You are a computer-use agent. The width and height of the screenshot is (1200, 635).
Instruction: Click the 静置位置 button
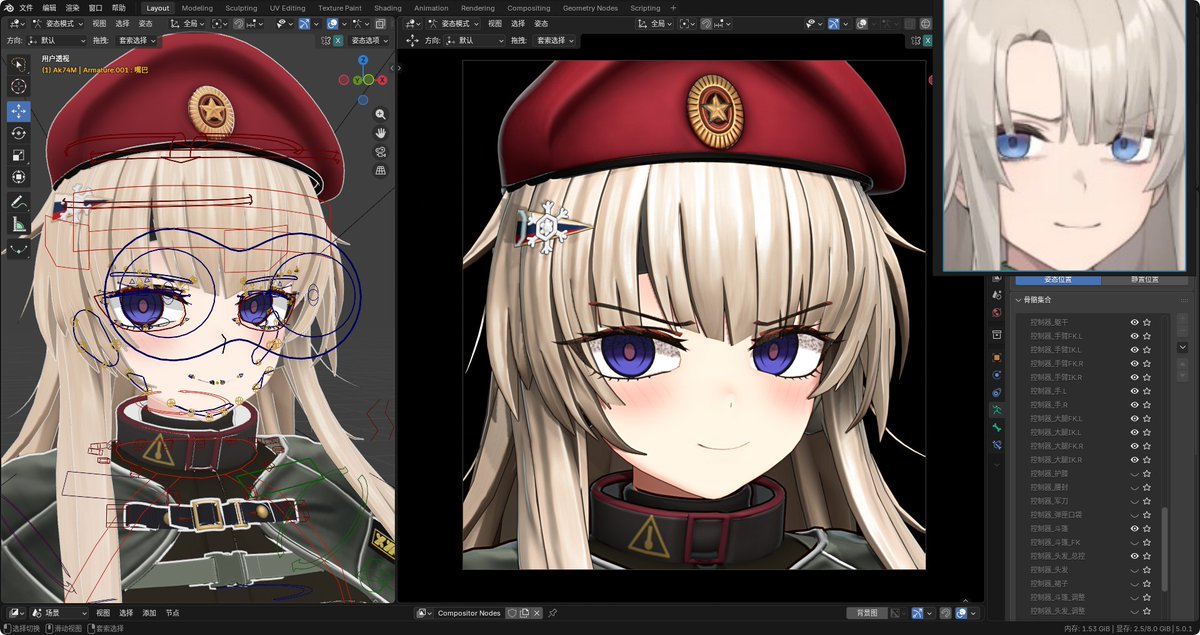(1144, 280)
